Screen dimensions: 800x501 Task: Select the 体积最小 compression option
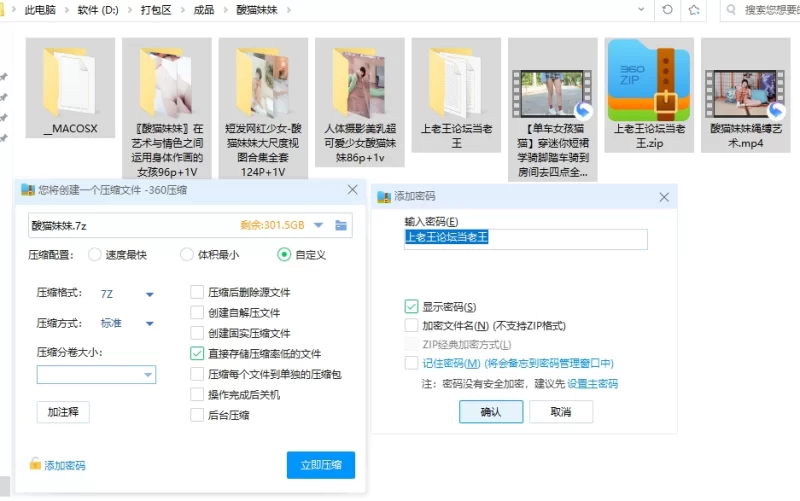click(187, 255)
